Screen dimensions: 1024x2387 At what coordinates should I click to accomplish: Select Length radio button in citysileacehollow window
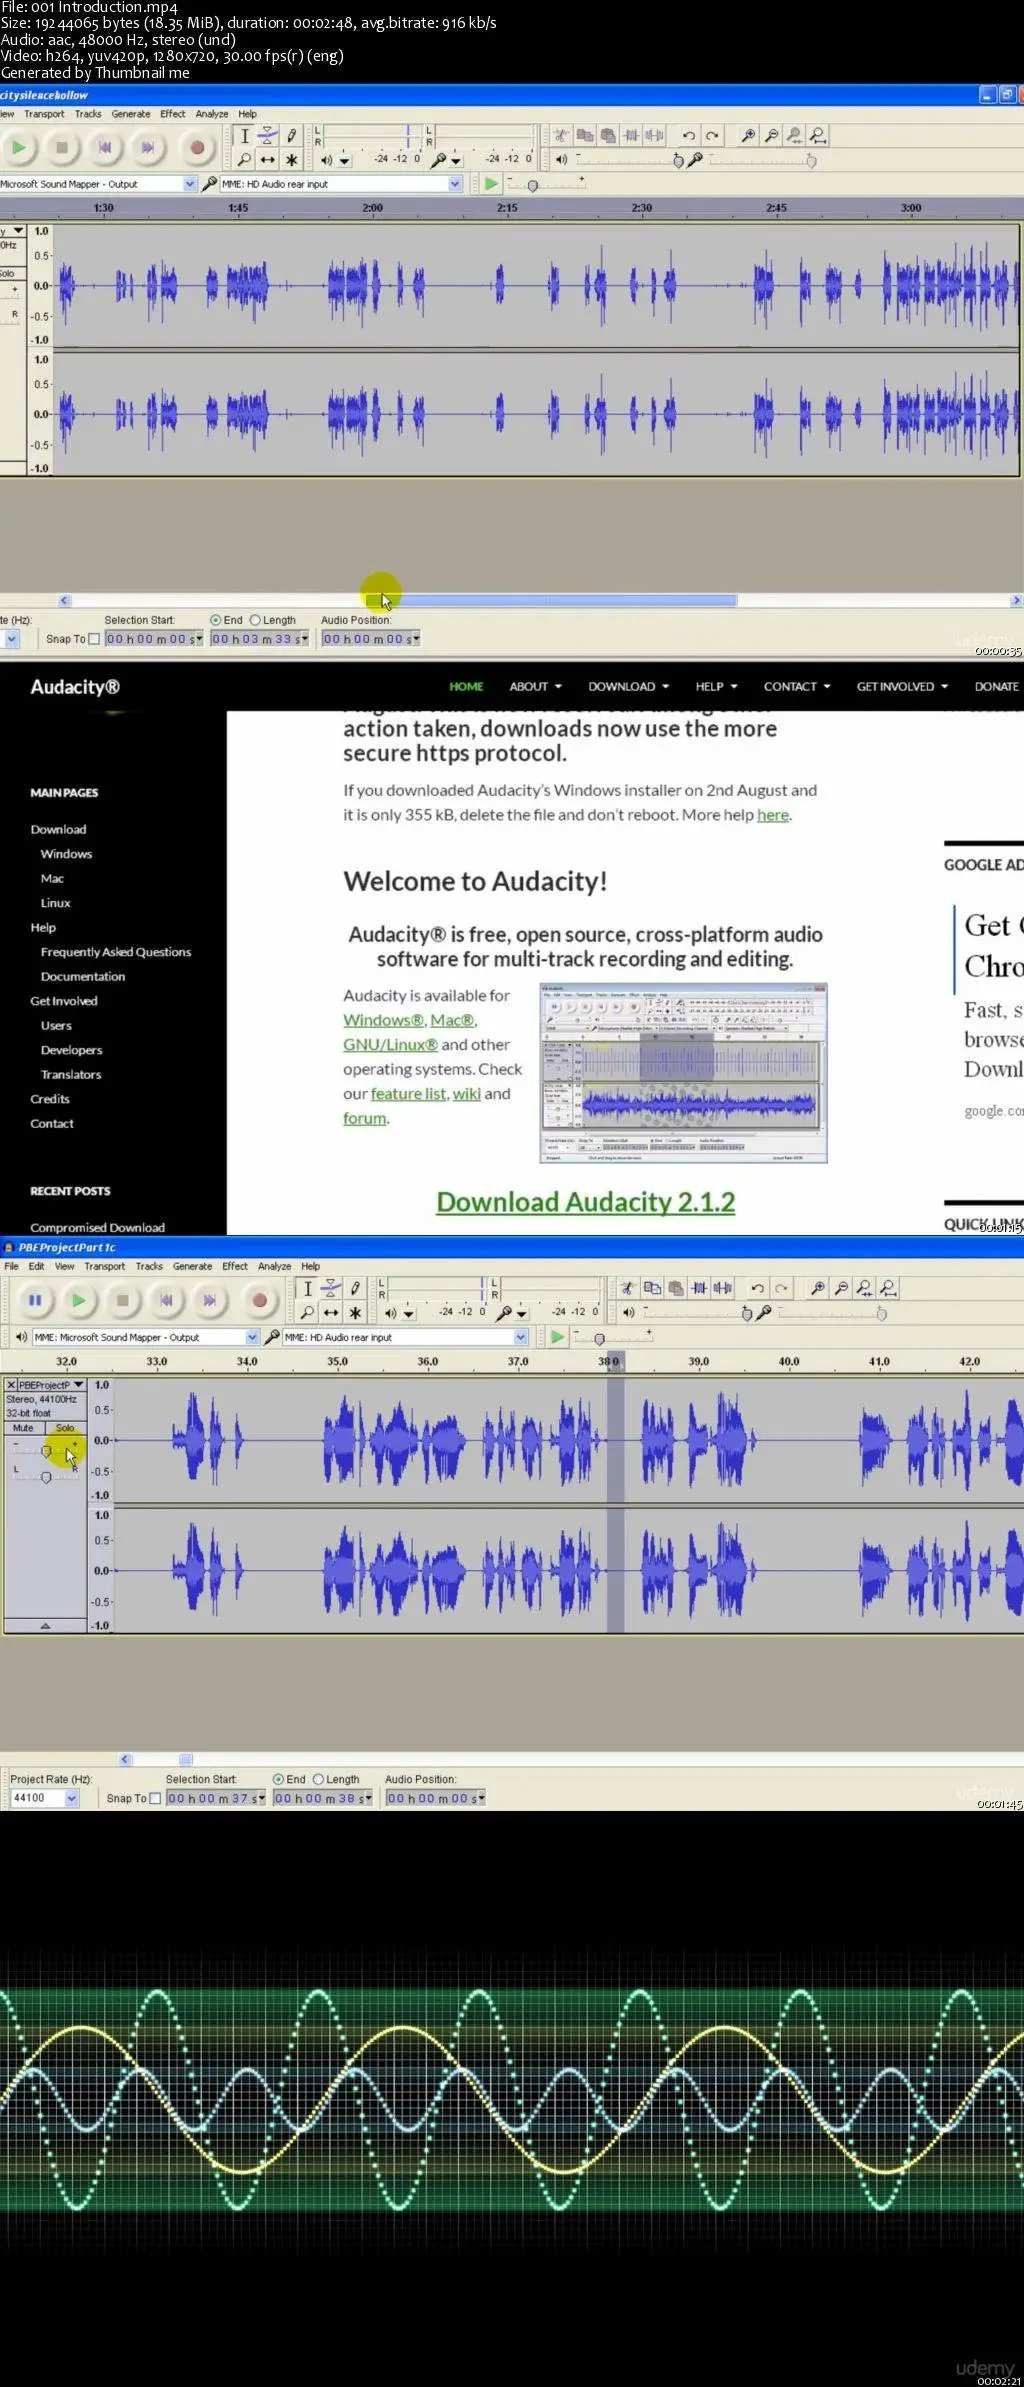coord(255,620)
